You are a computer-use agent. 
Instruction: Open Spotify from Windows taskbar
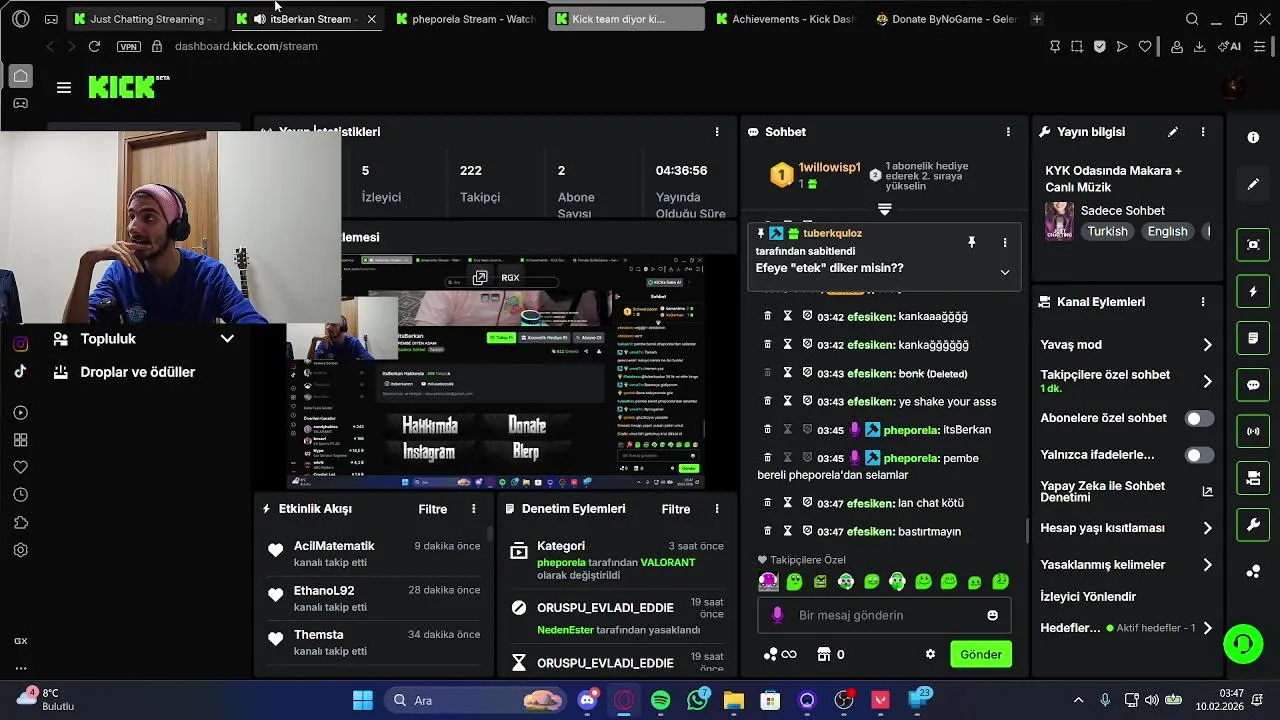661,700
